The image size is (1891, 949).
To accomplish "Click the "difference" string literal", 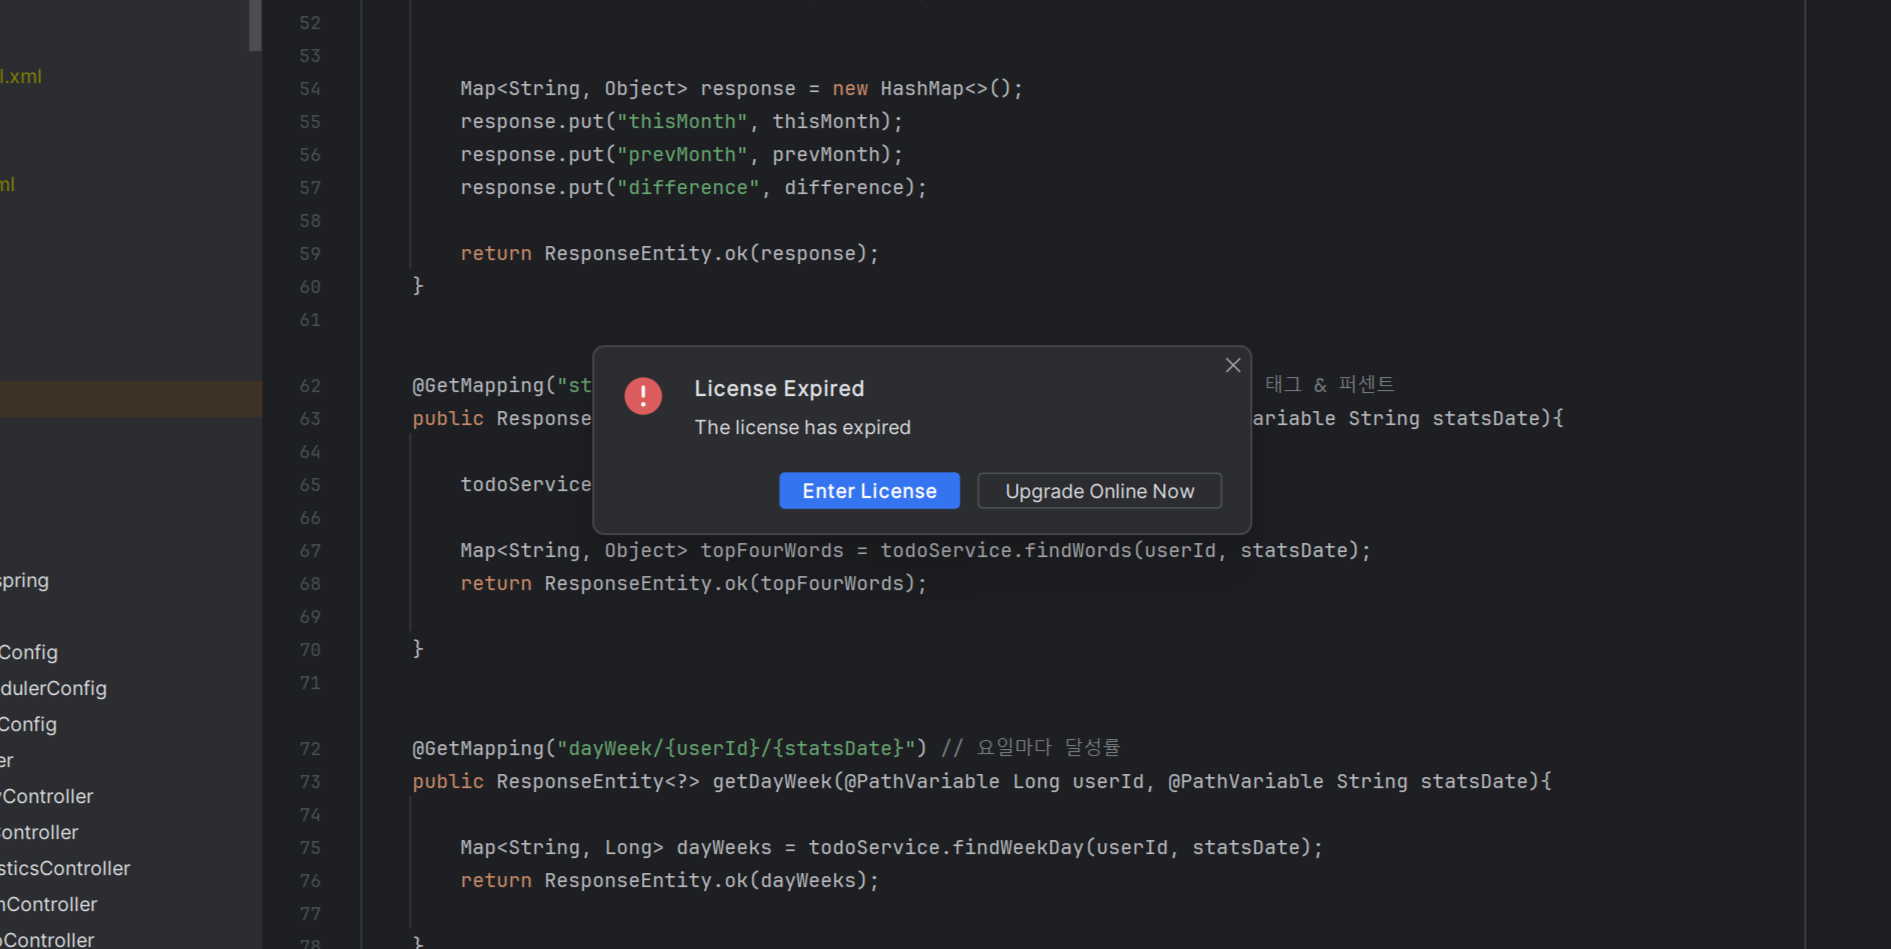I will (688, 188).
